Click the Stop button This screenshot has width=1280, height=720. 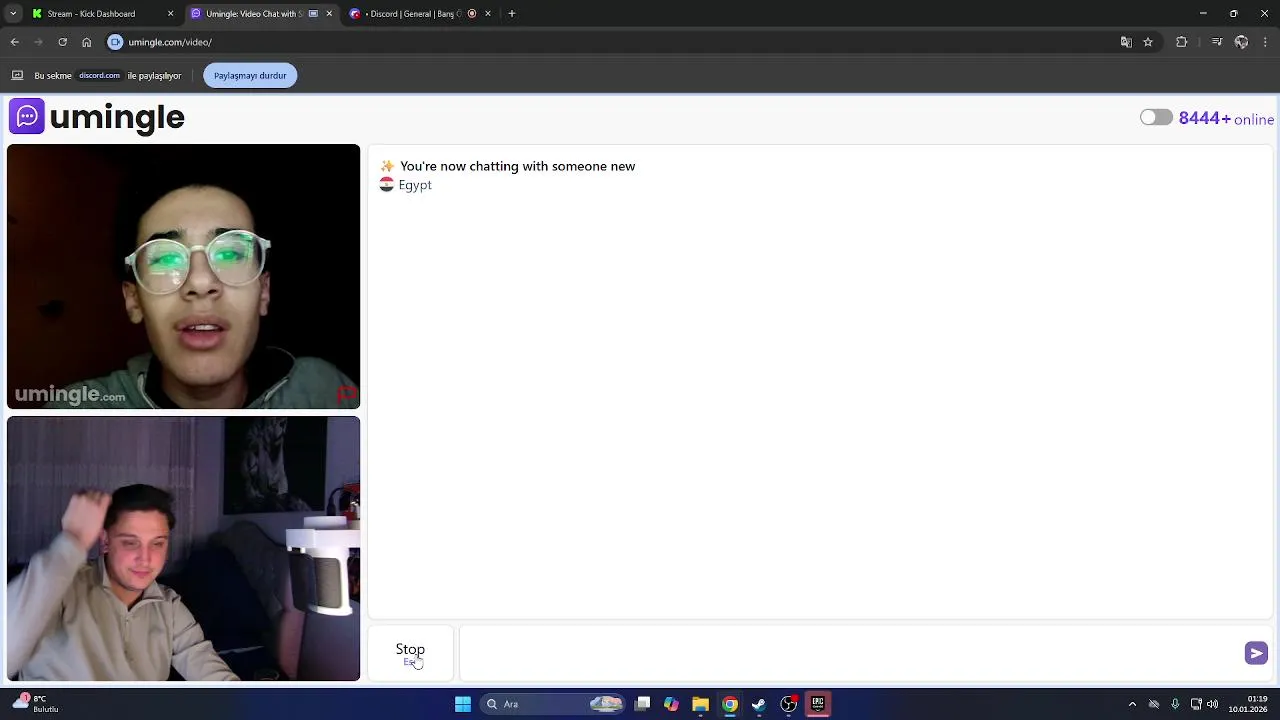click(410, 653)
